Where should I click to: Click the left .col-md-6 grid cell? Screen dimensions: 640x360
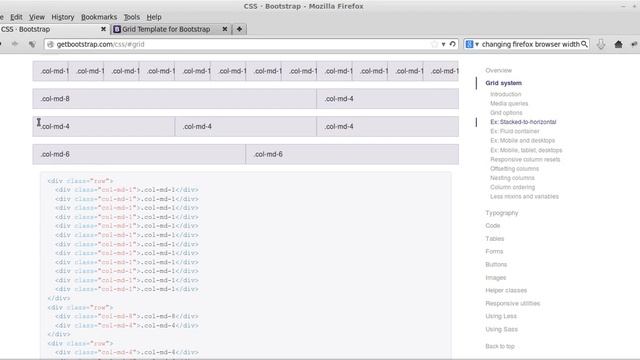[139, 154]
